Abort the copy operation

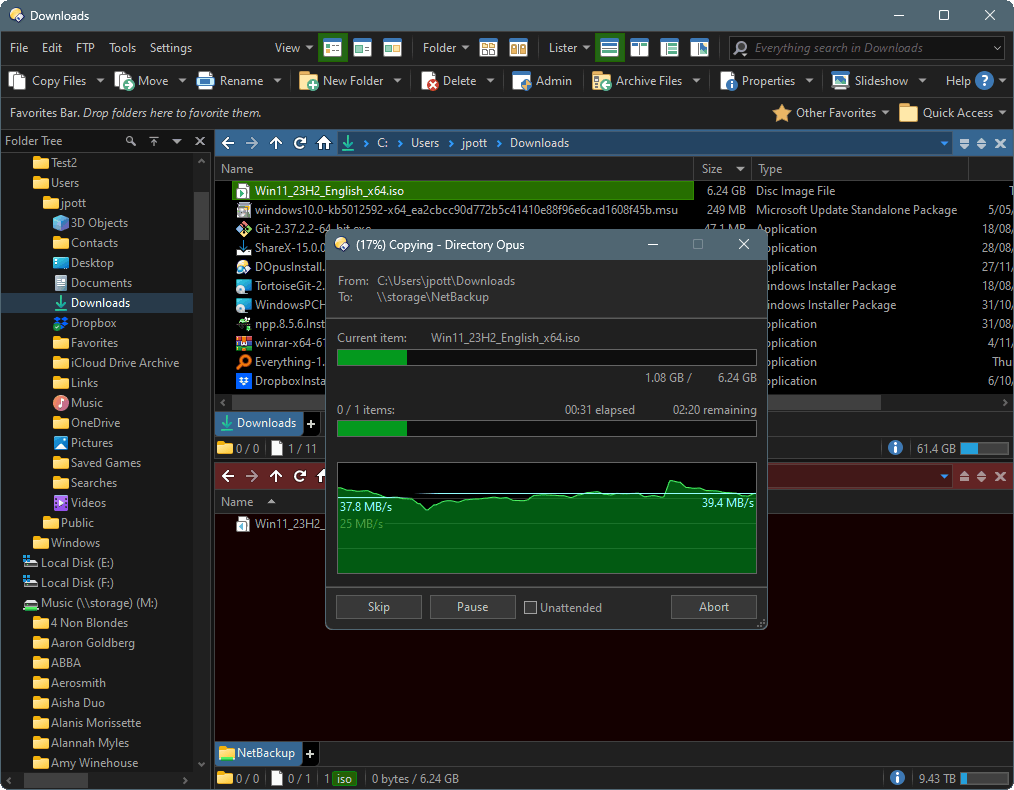713,607
